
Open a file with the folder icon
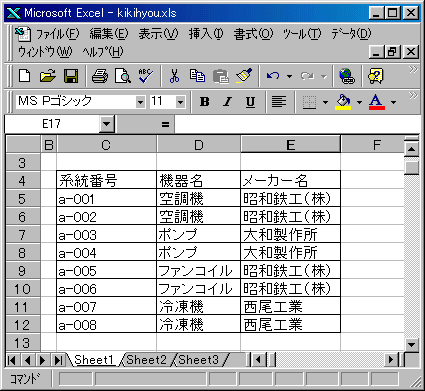[x=48, y=76]
